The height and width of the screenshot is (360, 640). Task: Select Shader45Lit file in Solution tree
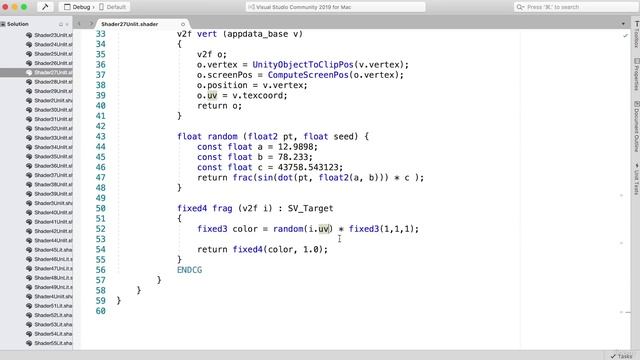49,250
